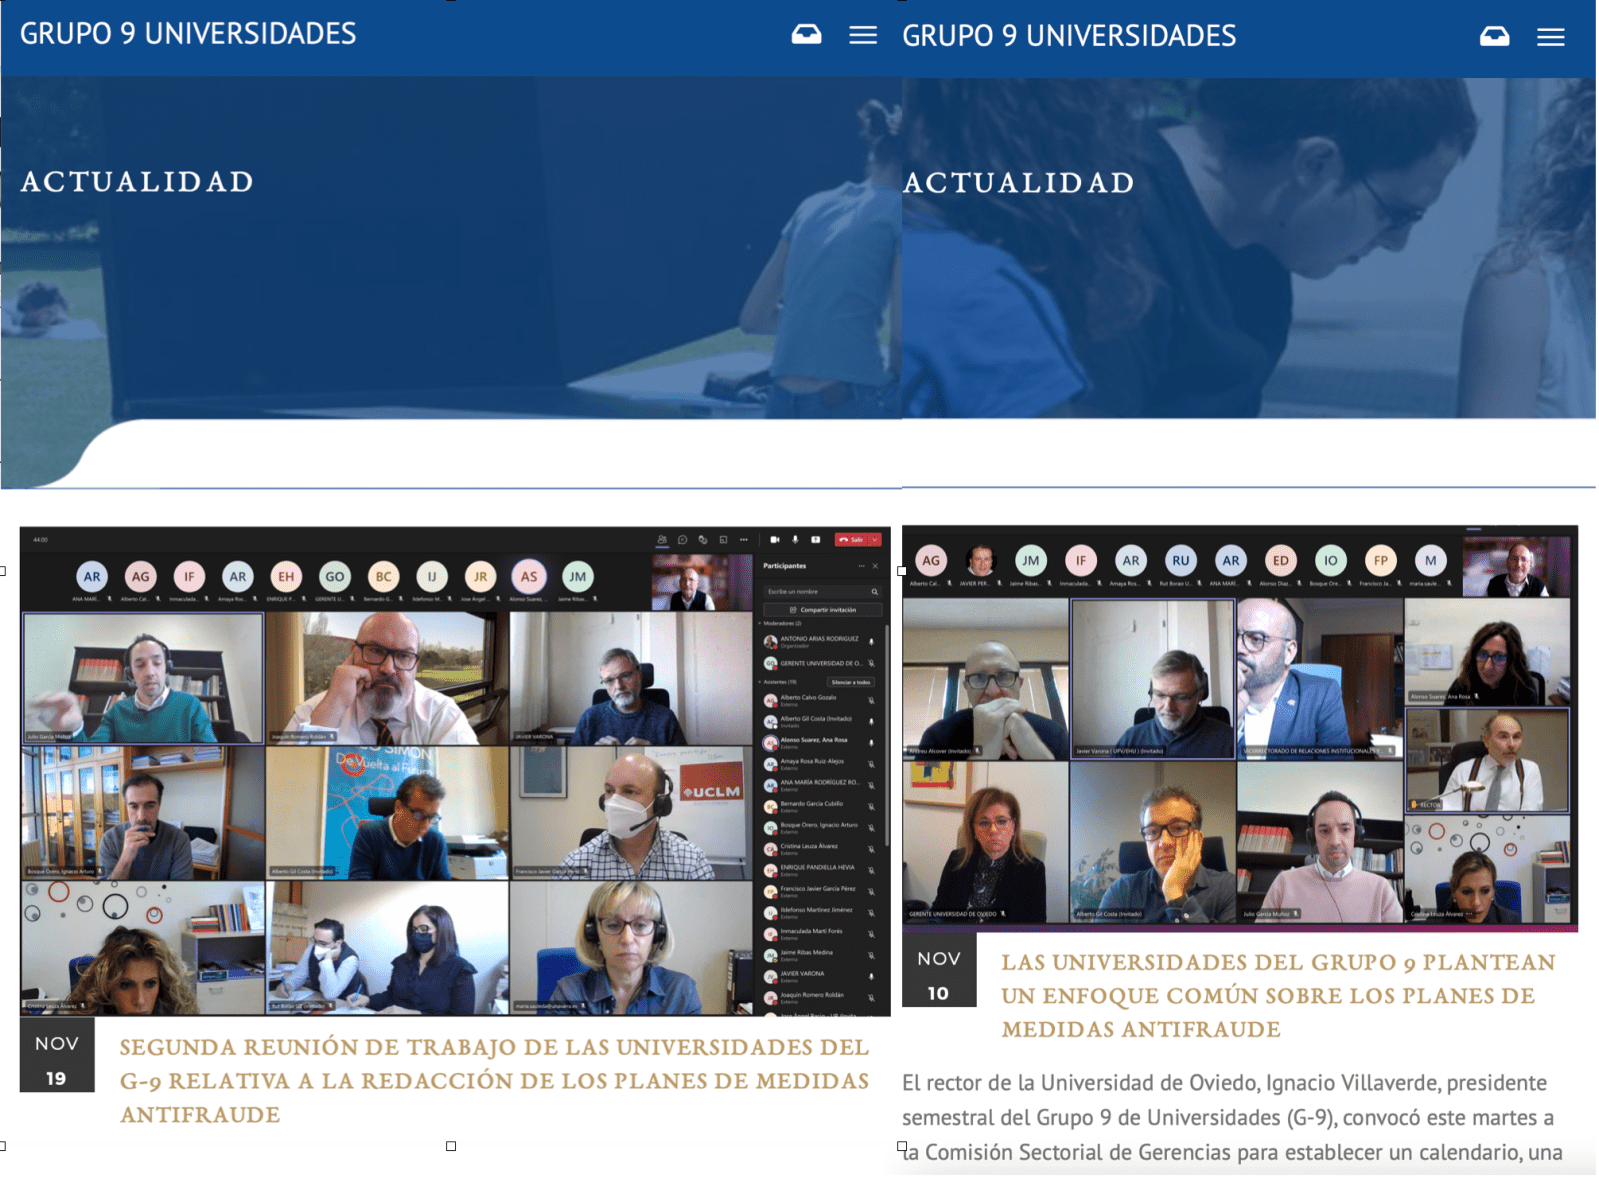1599x1182 pixels.
Task: Toggle the mute icon beside Alberto Calvo Gozalo
Action: coord(871,700)
